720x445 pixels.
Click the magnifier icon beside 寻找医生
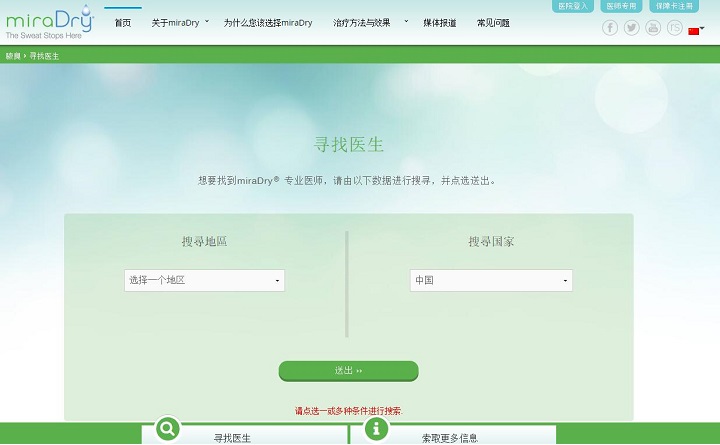[x=168, y=429]
